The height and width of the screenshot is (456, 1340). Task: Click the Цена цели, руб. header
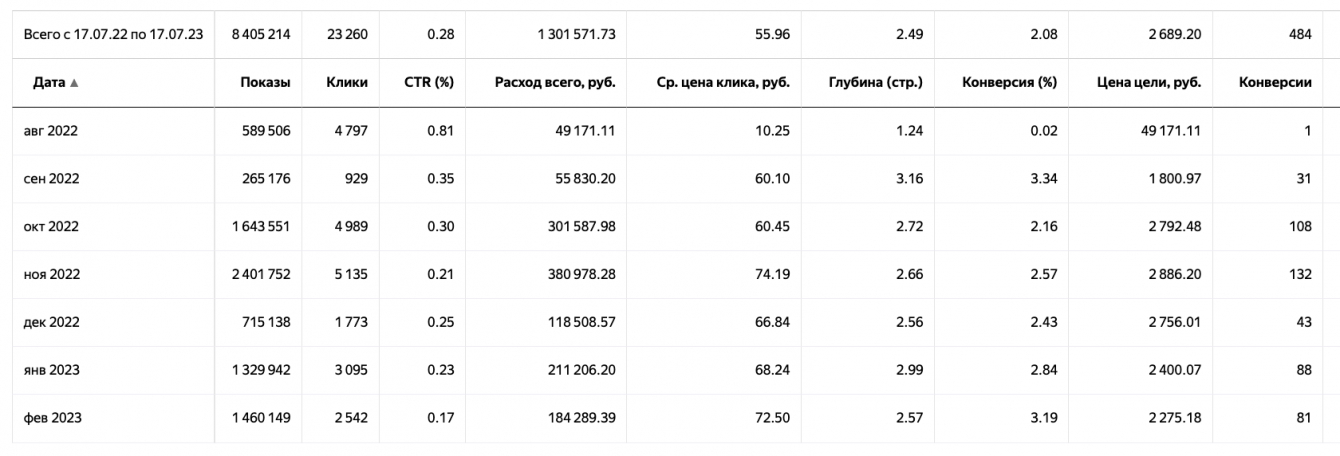pos(1148,82)
